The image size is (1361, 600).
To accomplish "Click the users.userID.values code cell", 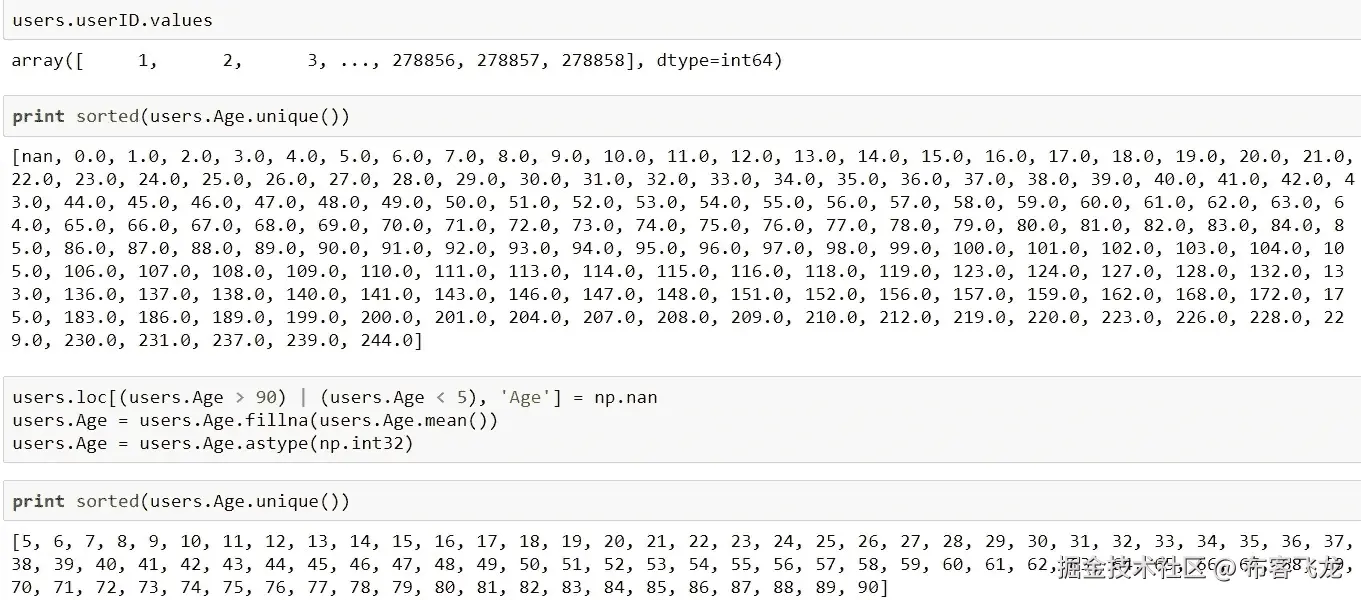I will pos(112,20).
